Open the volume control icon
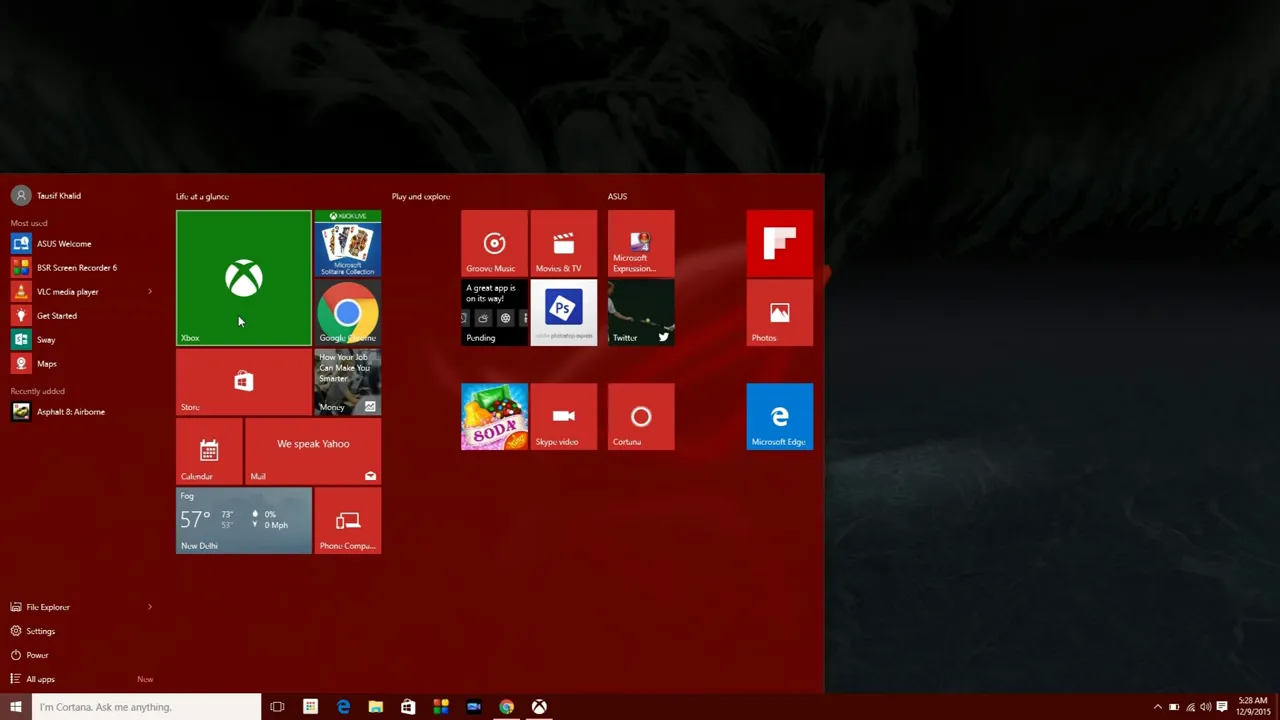Viewport: 1280px width, 720px height. coord(1206,707)
